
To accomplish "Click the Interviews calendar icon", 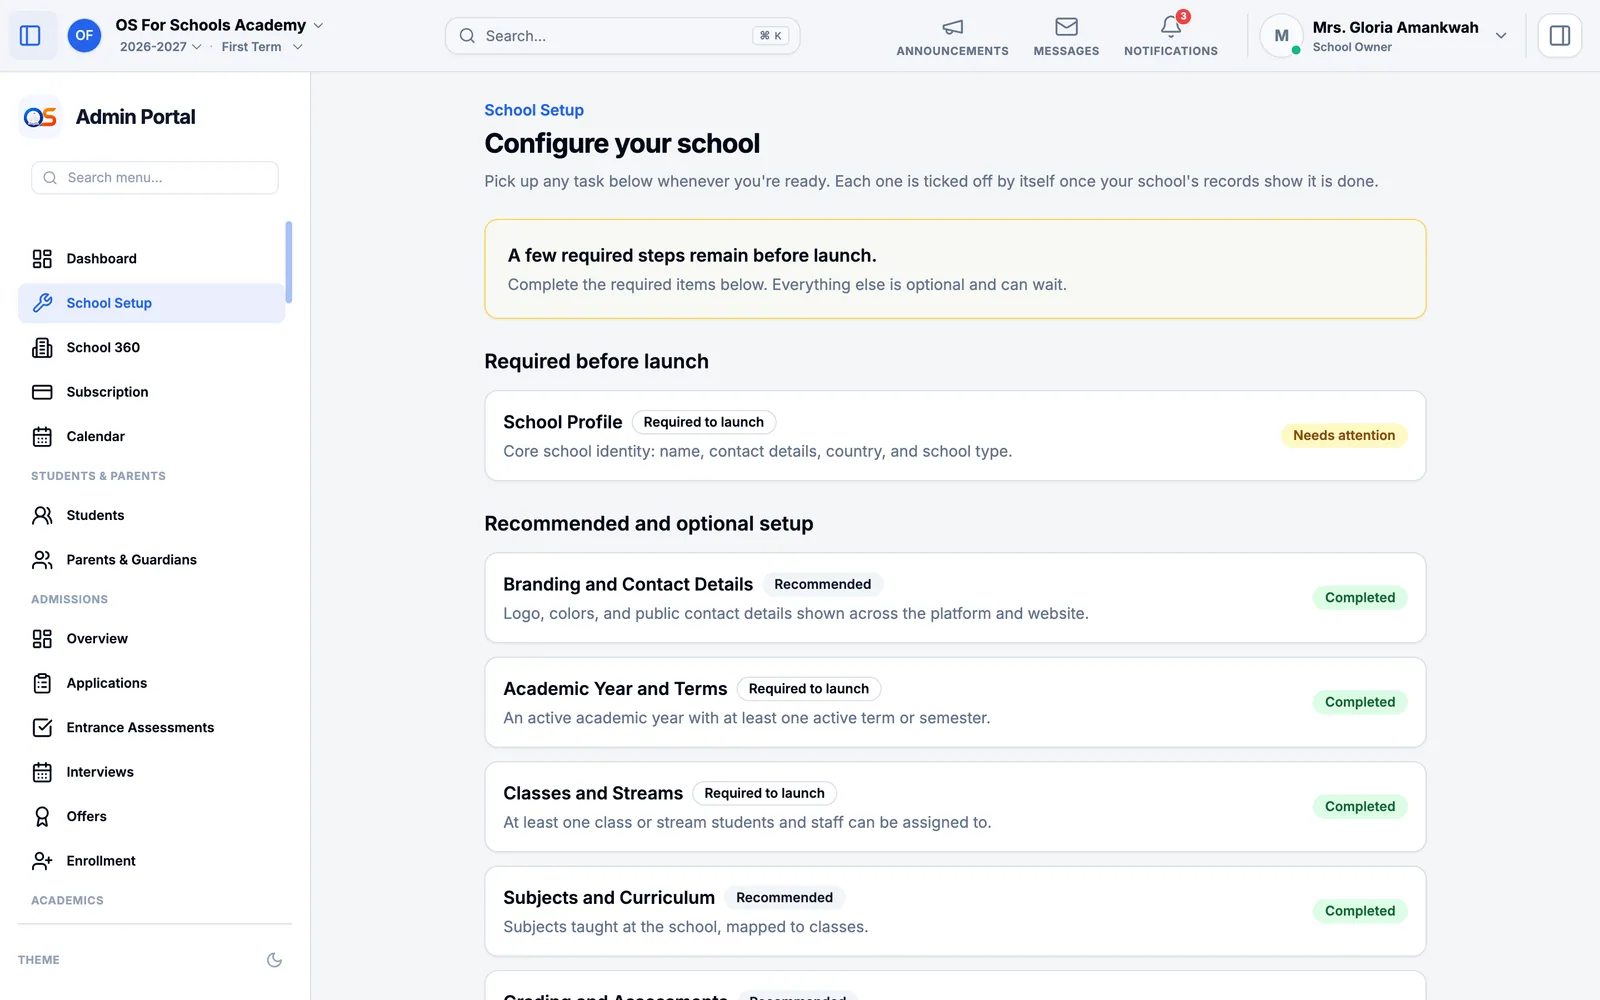I will [42, 772].
